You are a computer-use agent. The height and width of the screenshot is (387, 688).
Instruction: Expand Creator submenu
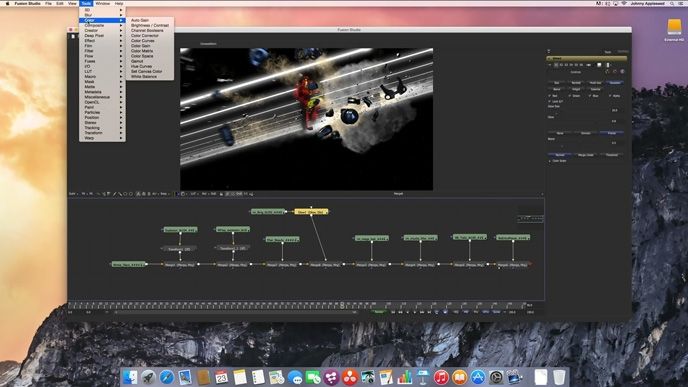pos(102,31)
